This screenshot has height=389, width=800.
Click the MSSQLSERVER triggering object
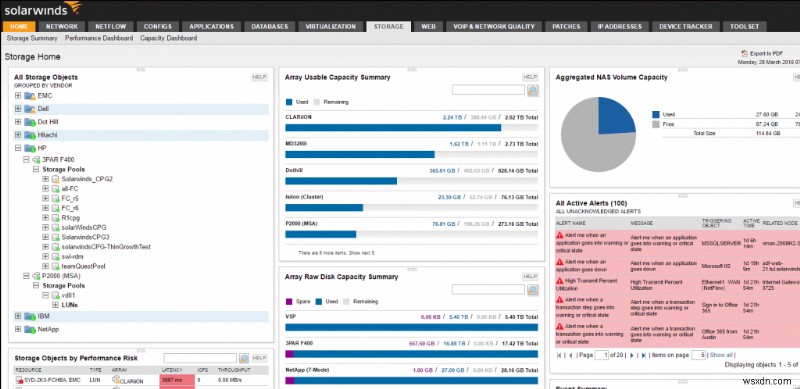pyautogui.click(x=721, y=244)
